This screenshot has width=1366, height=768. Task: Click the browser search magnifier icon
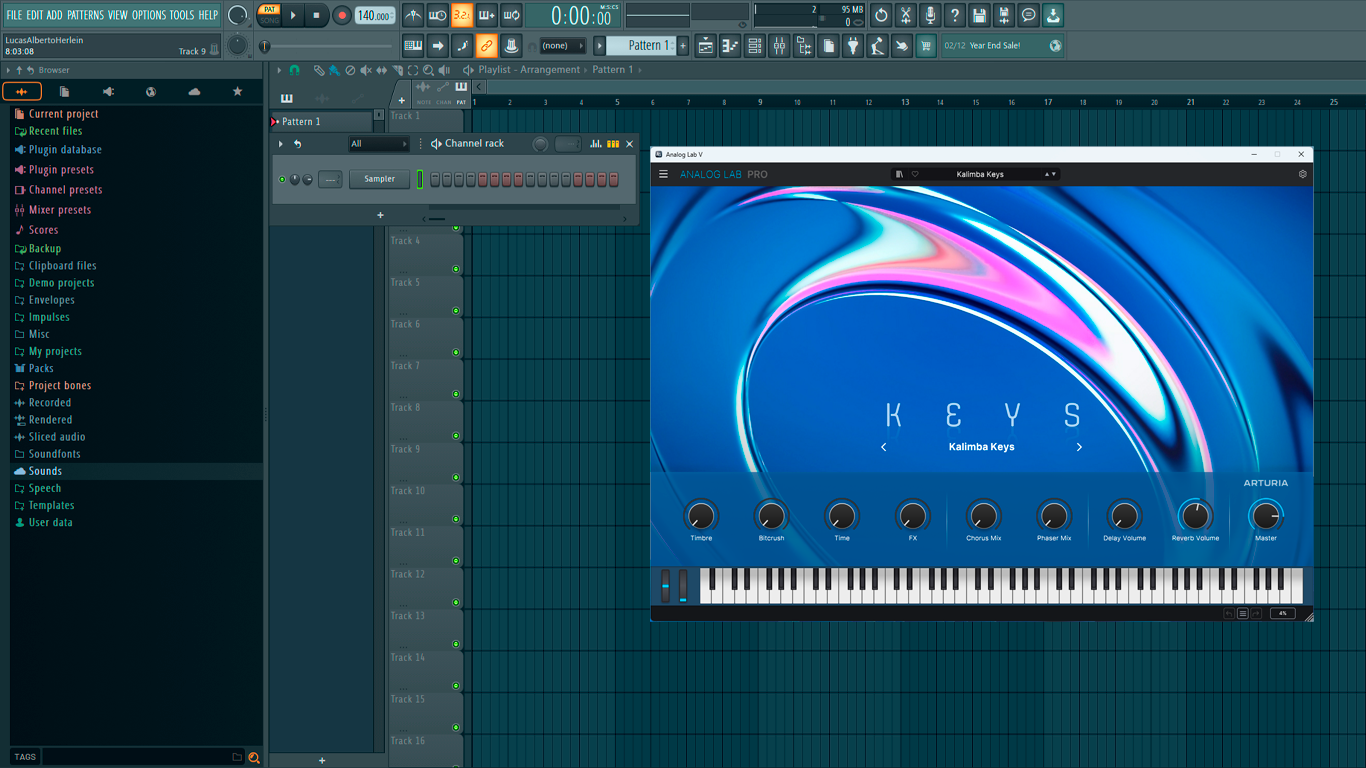[254, 758]
